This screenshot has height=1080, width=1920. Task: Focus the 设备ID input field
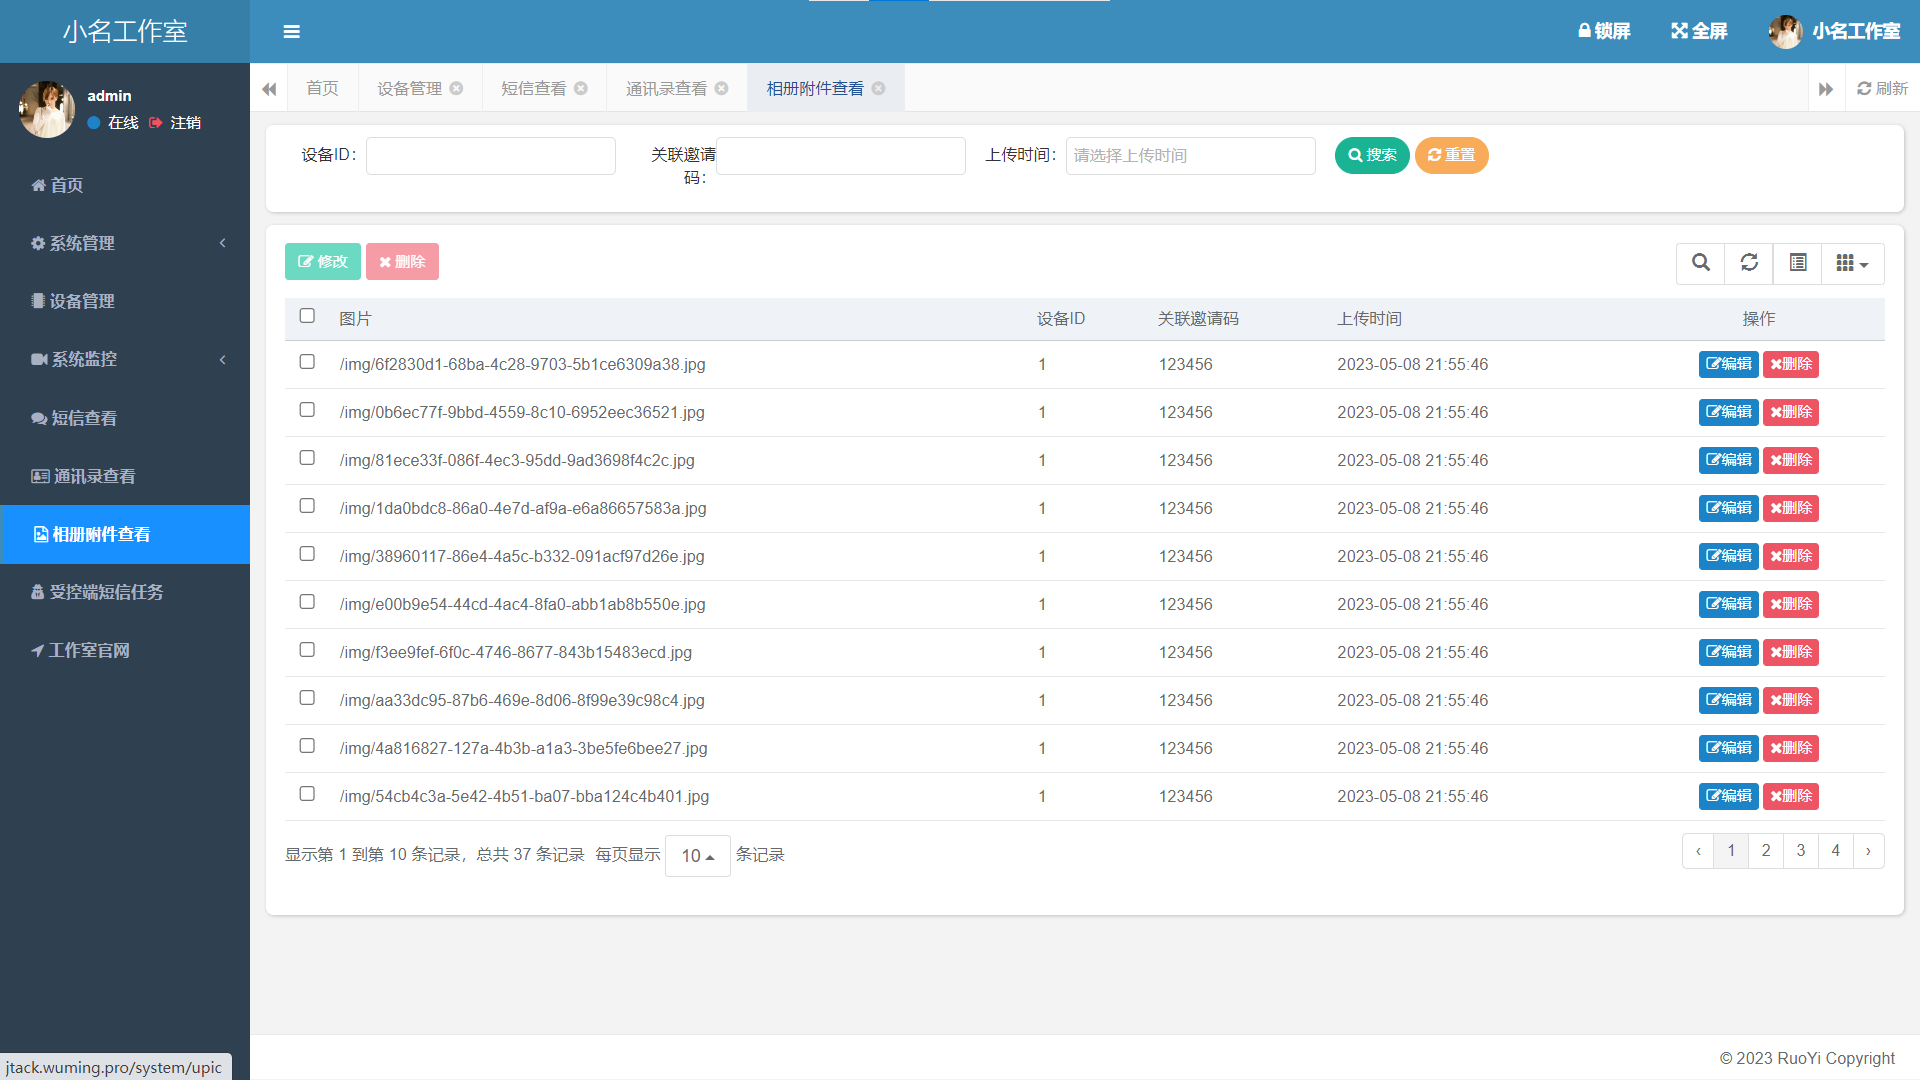pos(491,156)
